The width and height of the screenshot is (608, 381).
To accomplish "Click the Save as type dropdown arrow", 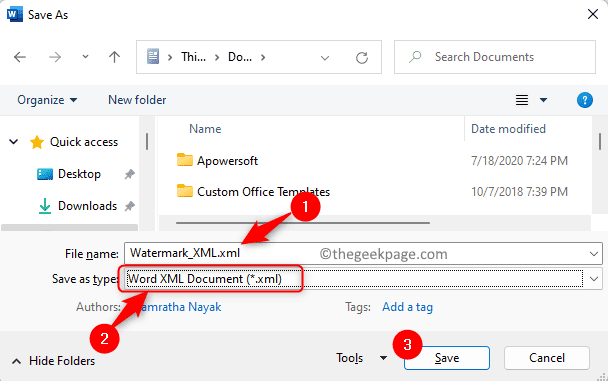I will [x=594, y=279].
